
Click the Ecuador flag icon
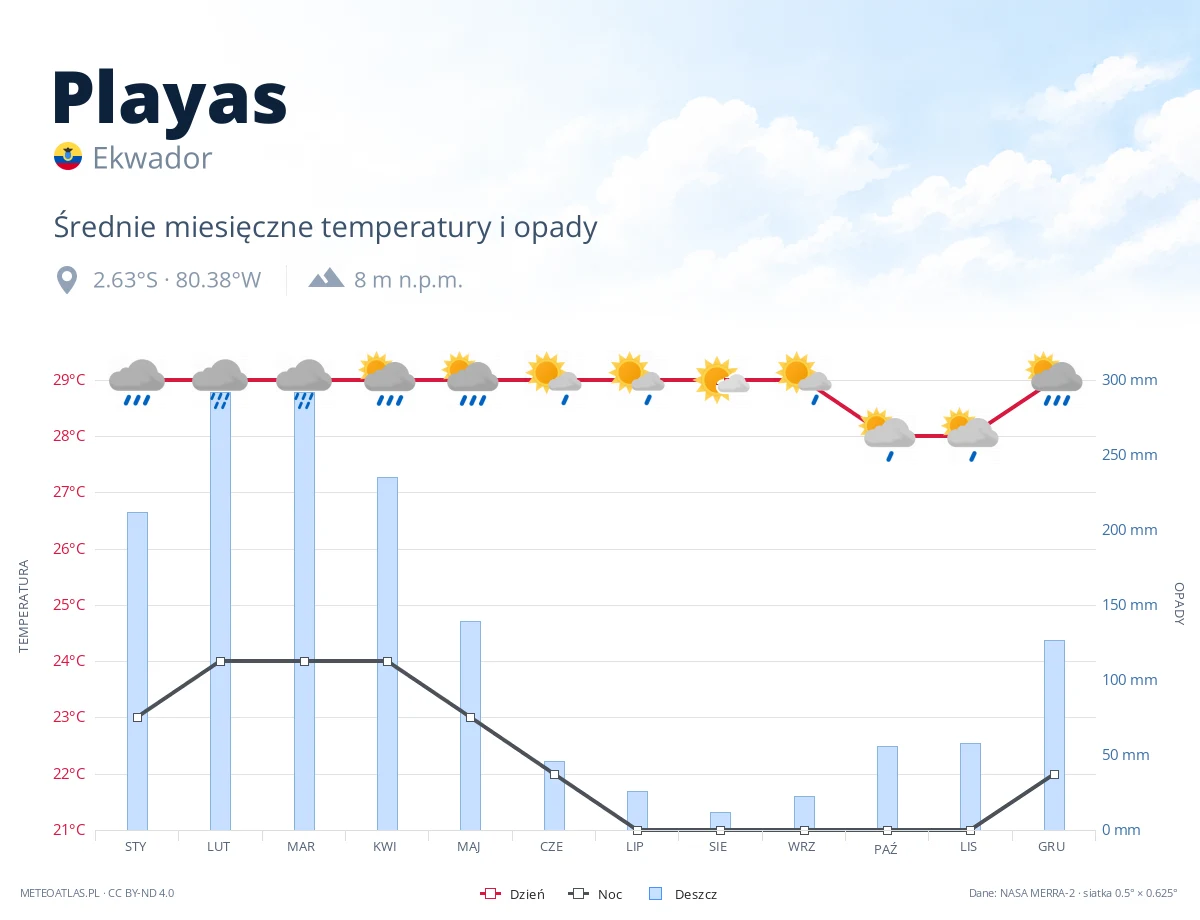click(68, 156)
